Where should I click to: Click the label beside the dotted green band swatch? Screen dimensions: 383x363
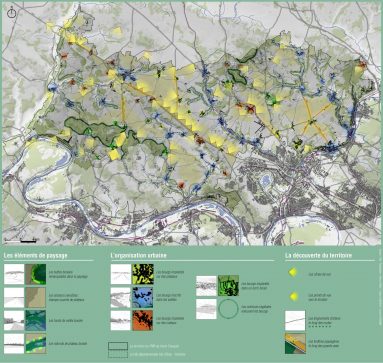click(68, 343)
